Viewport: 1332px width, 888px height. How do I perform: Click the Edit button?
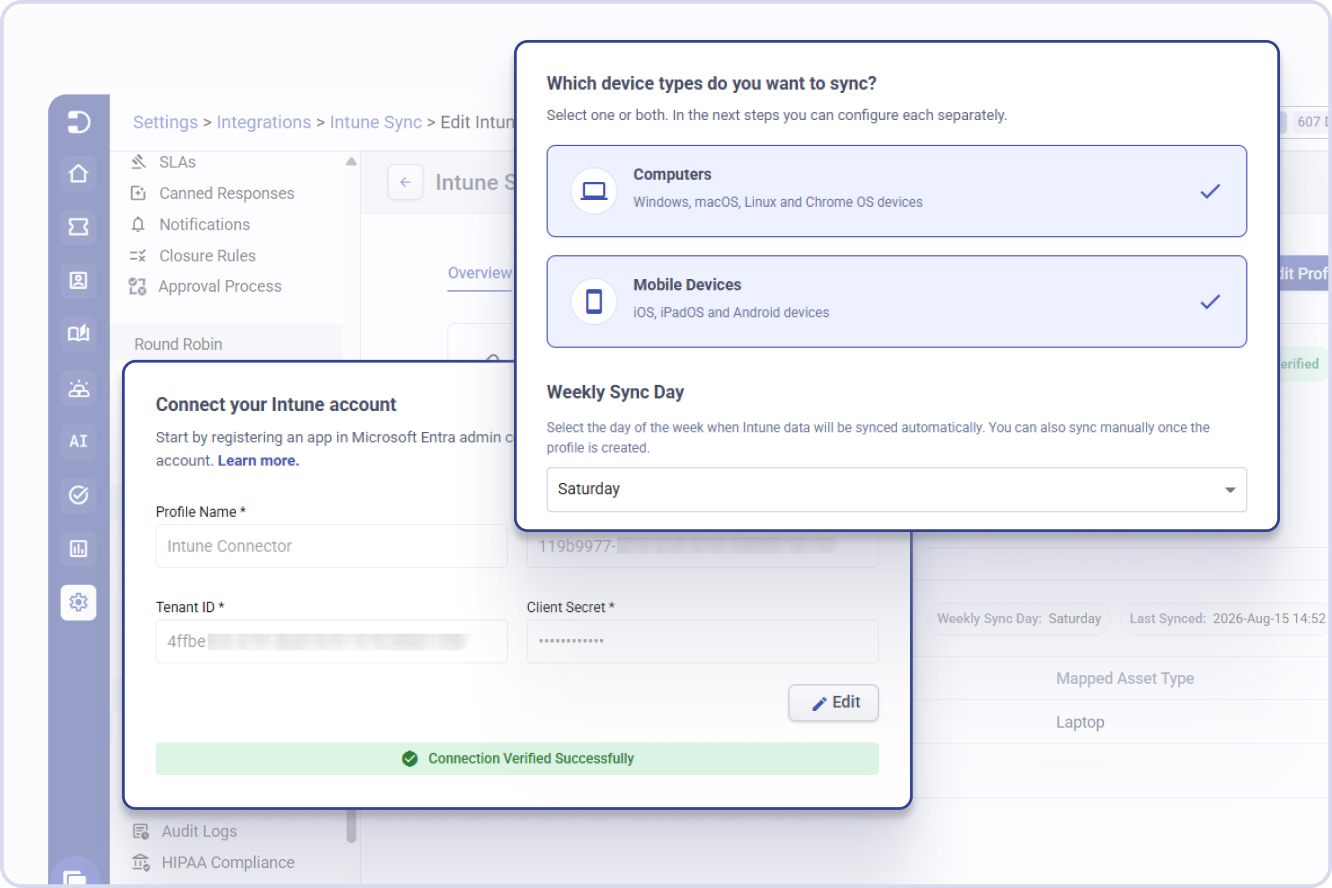point(833,703)
